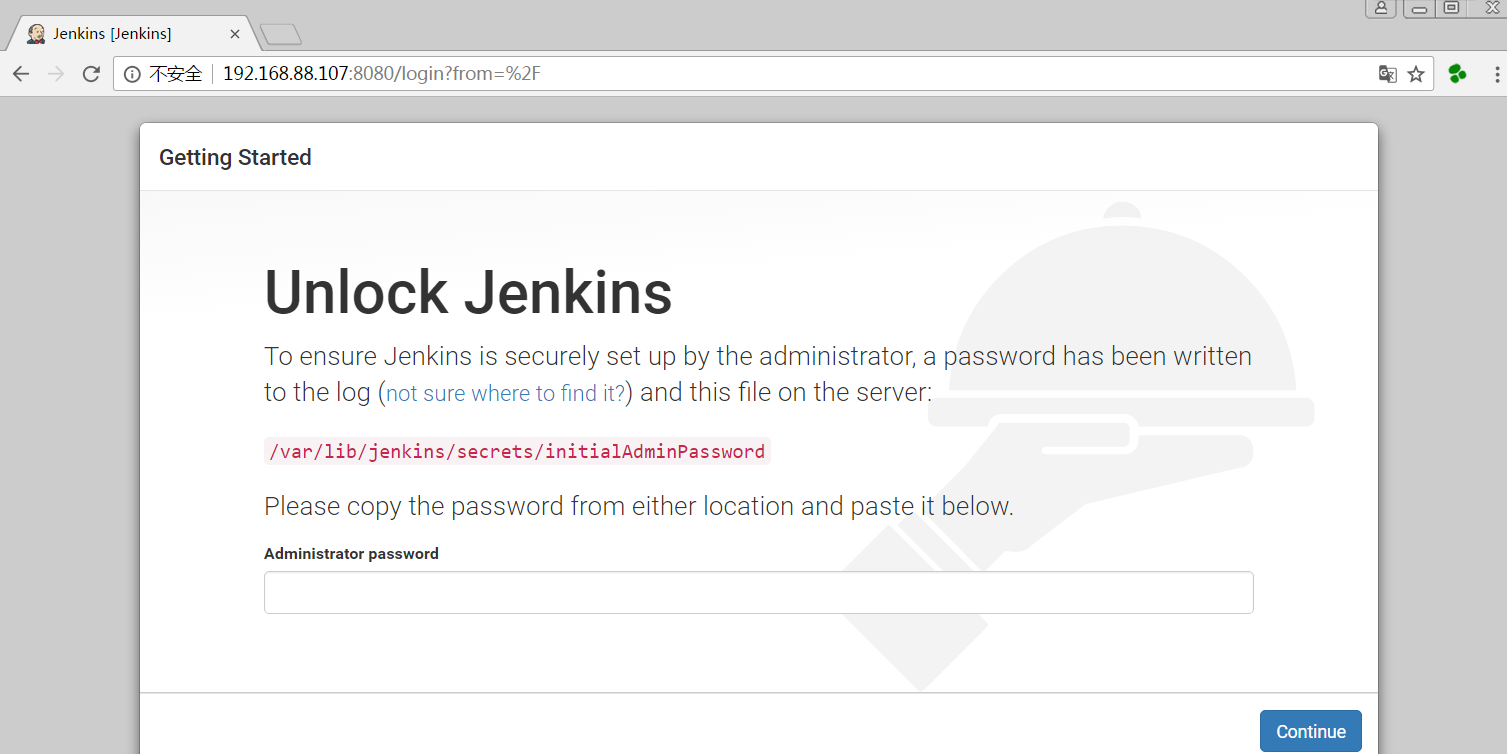Minimize the browser window
The image size is (1507, 754).
(1419, 8)
